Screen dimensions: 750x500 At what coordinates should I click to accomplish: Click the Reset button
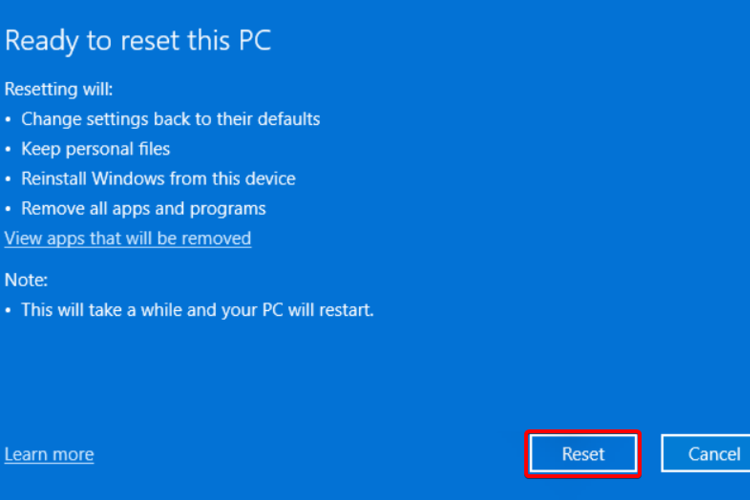583,454
